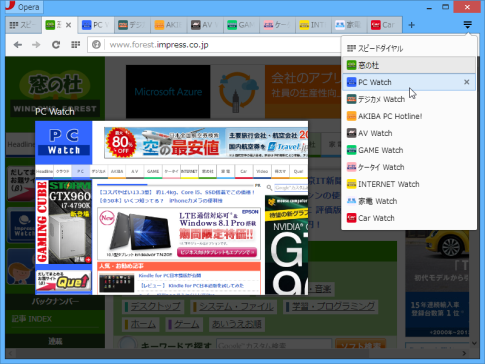Click the 記事 INDEX sidebar link
The height and width of the screenshot is (364, 485).
tap(32, 319)
